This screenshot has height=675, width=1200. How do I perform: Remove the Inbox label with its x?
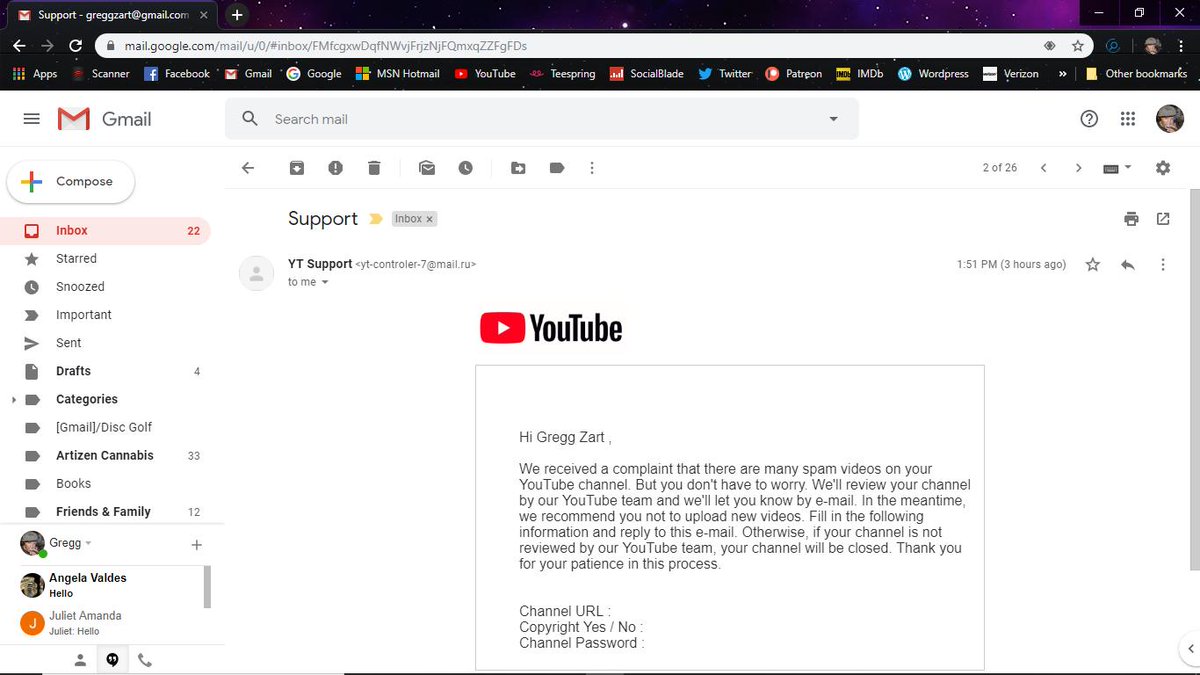click(x=430, y=219)
